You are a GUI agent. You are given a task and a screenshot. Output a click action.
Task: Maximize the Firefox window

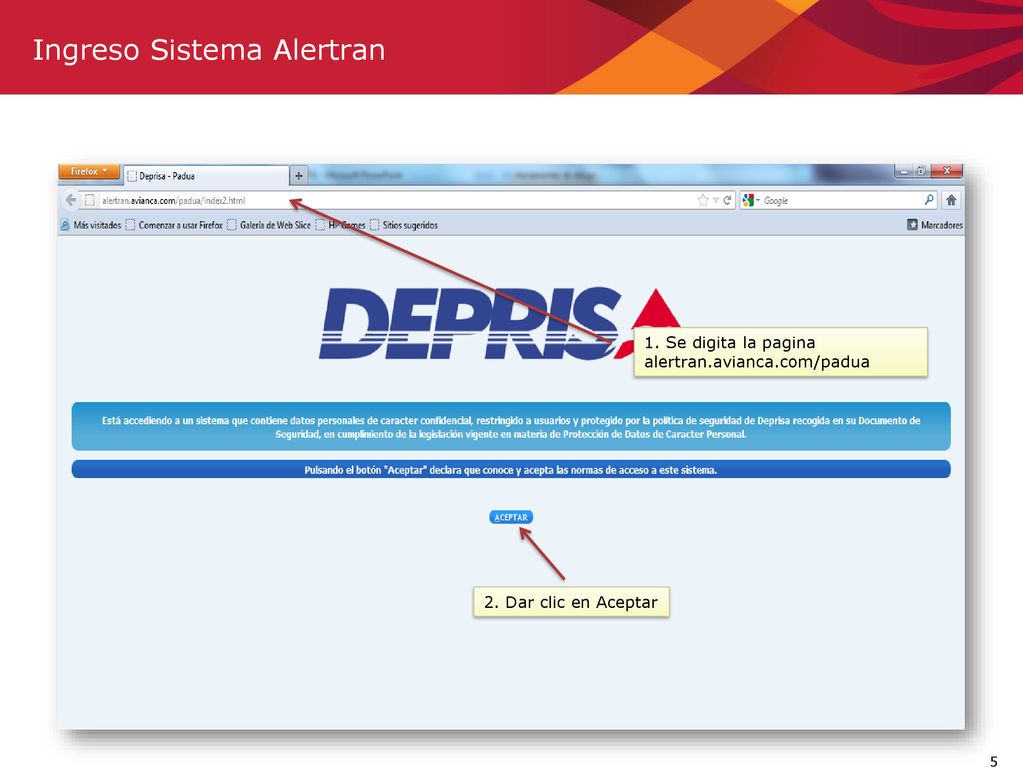coord(921,171)
